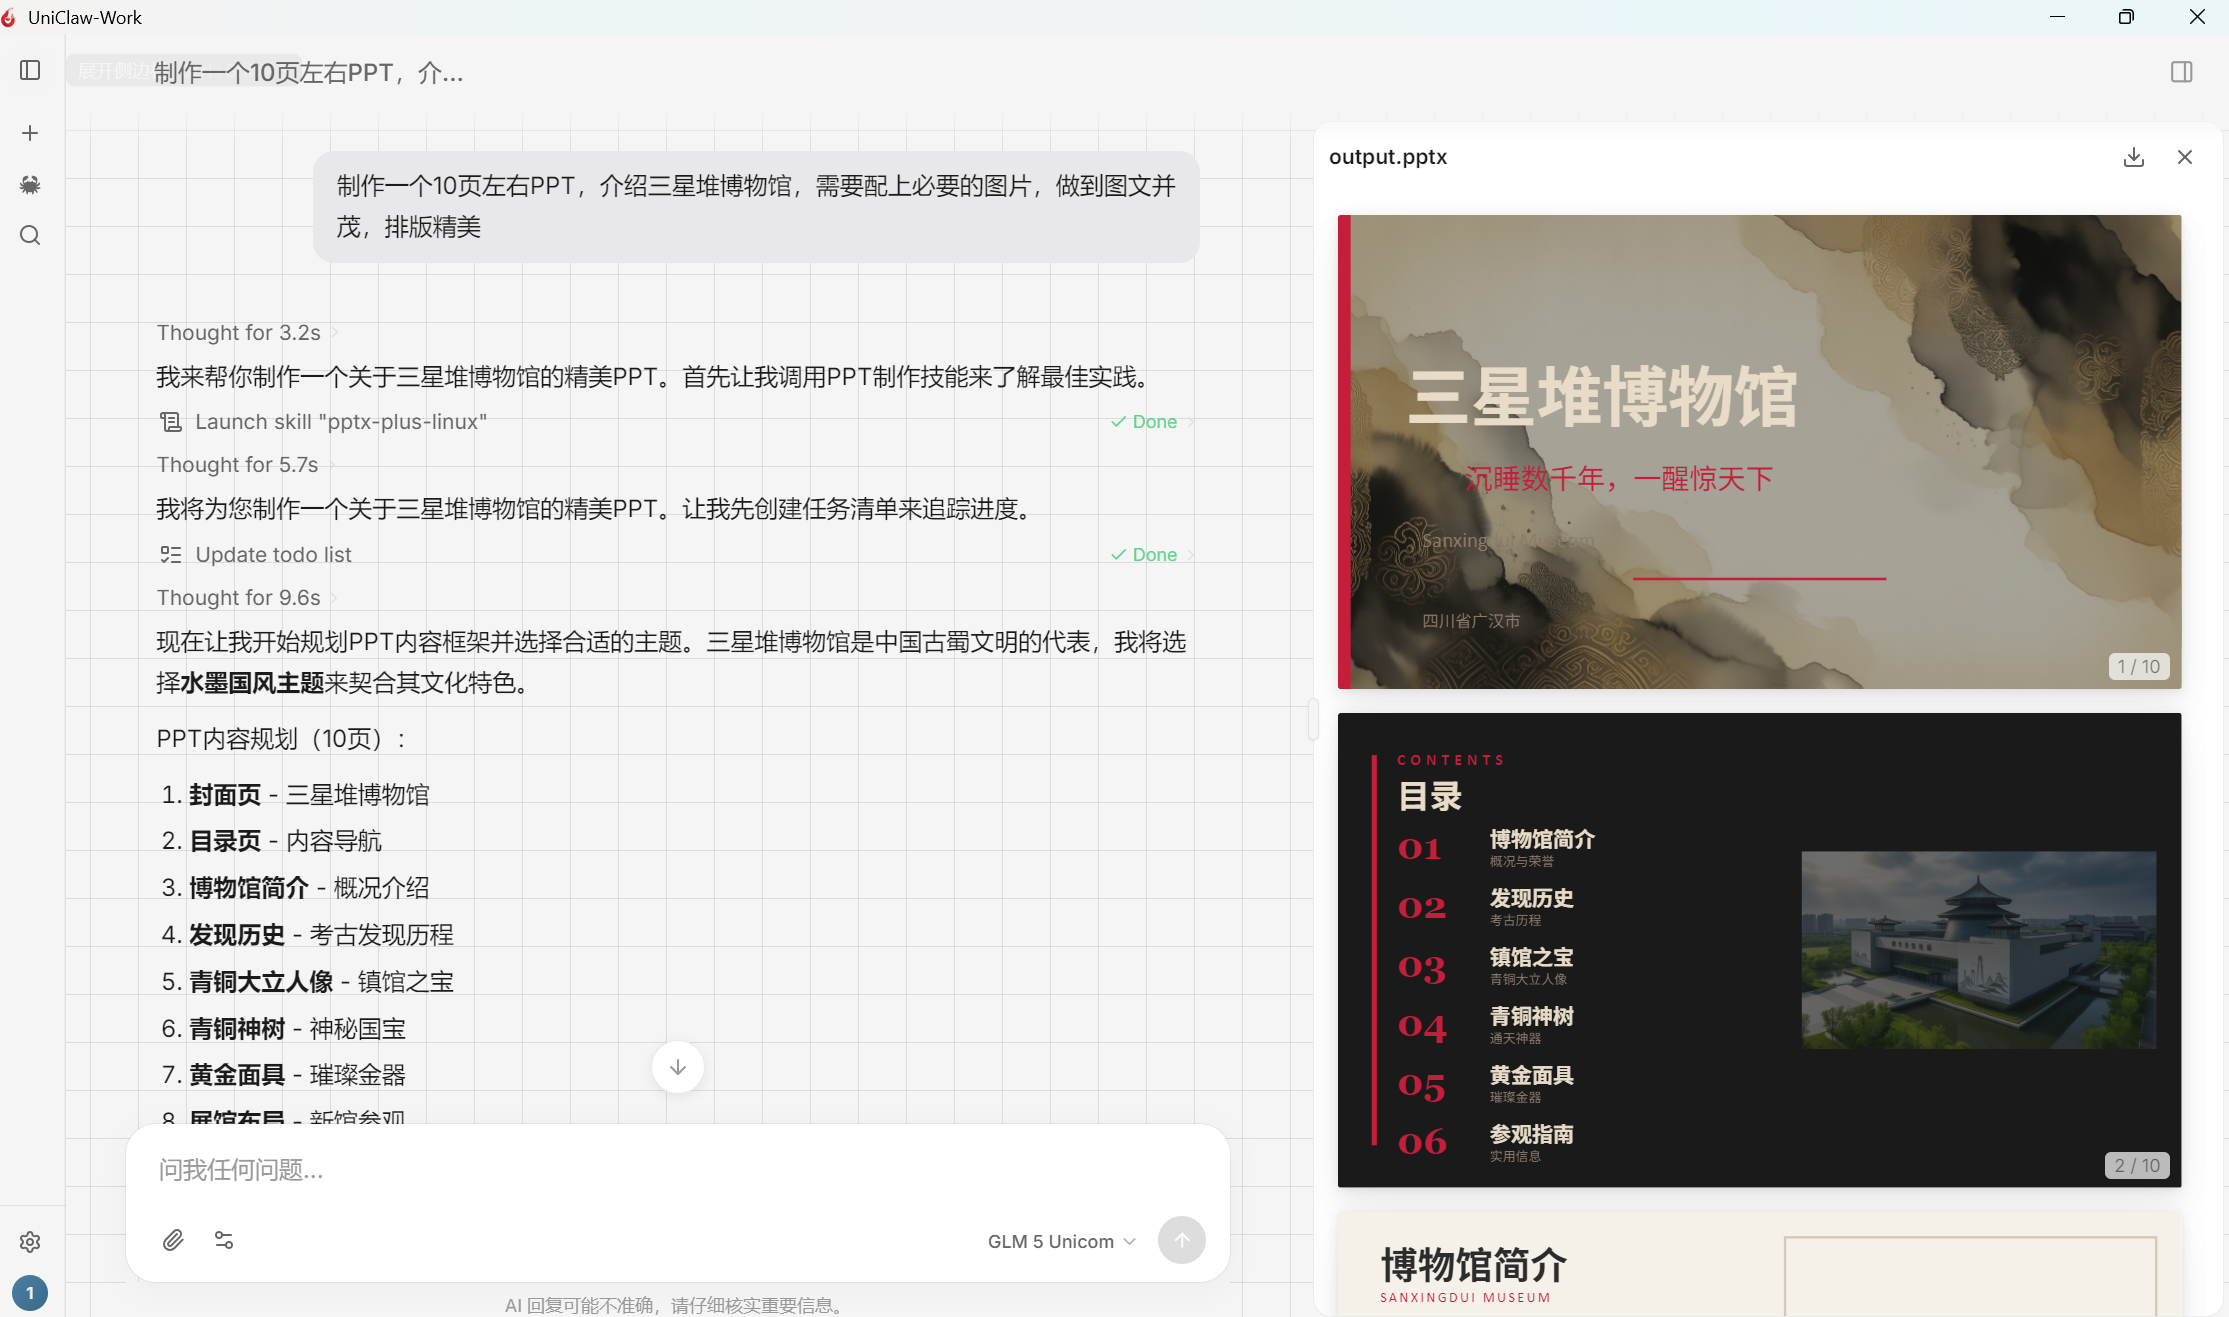The width and height of the screenshot is (2229, 1317).
Task: Toggle the right preview panel icon
Action: click(x=2182, y=72)
